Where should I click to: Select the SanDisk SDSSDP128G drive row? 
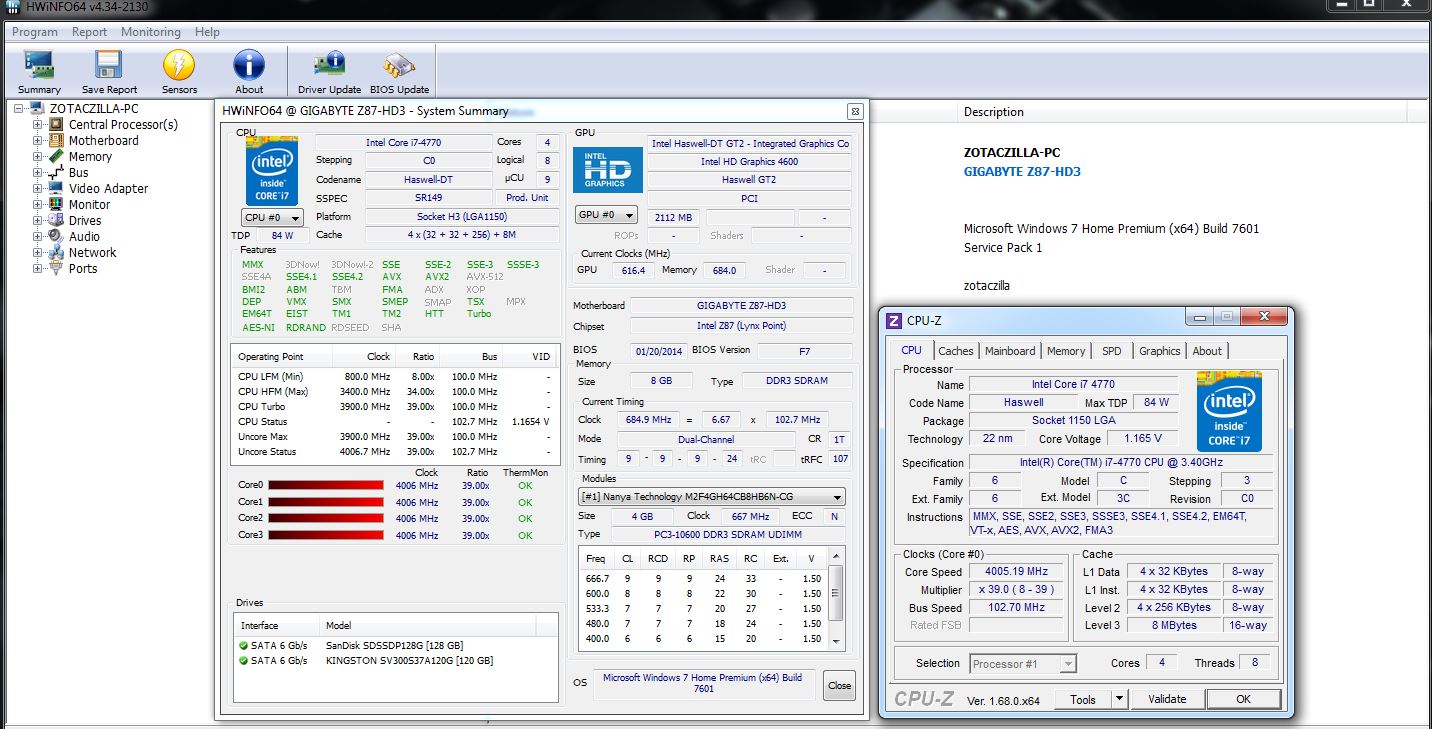pyautogui.click(x=397, y=645)
